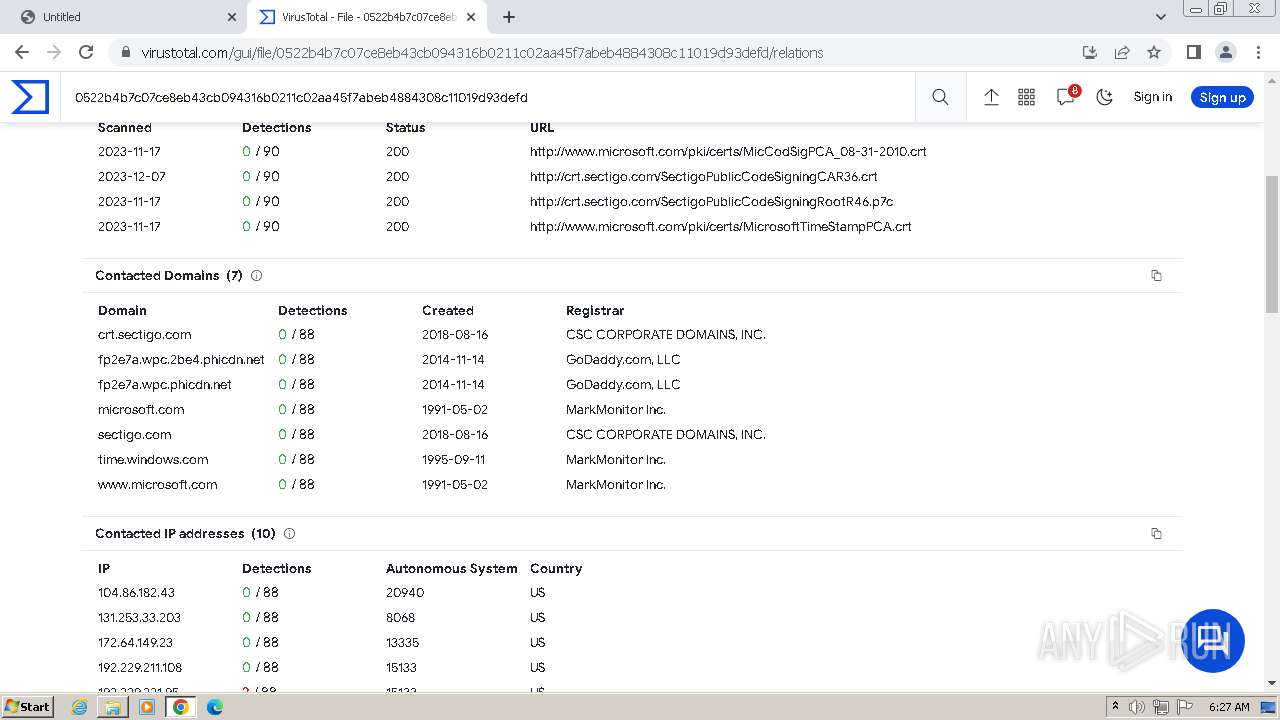Click the Sign up button

tap(1222, 97)
